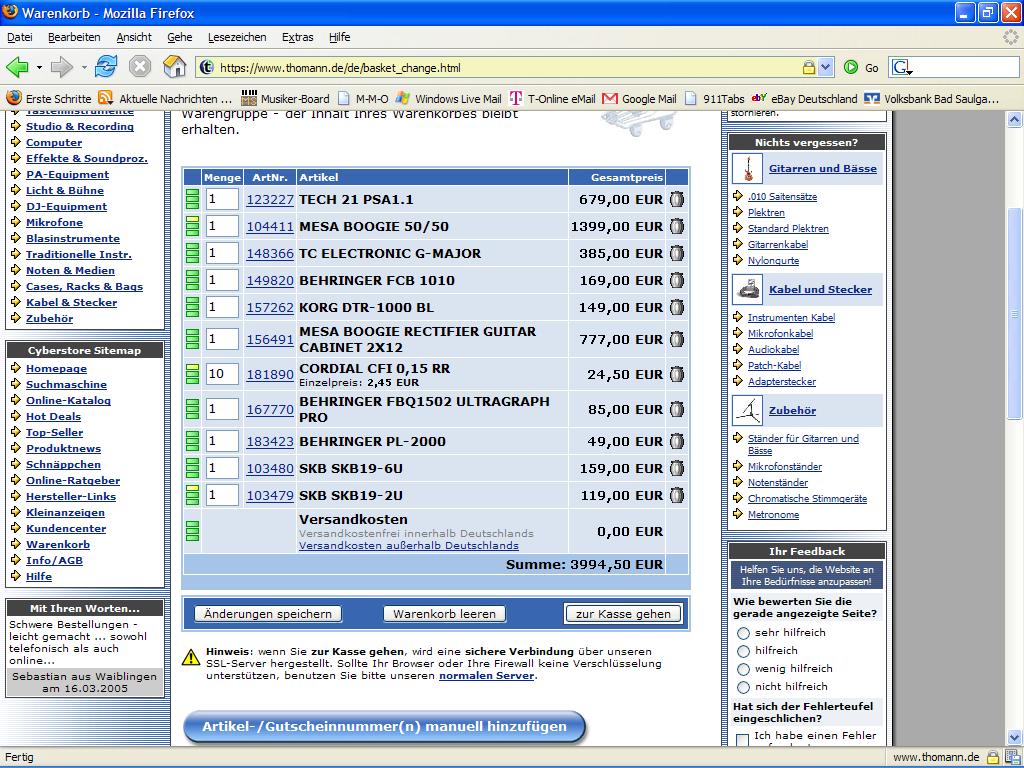Select 'sehr hilfreich' radio button
The height and width of the screenshot is (768, 1024).
[743, 633]
